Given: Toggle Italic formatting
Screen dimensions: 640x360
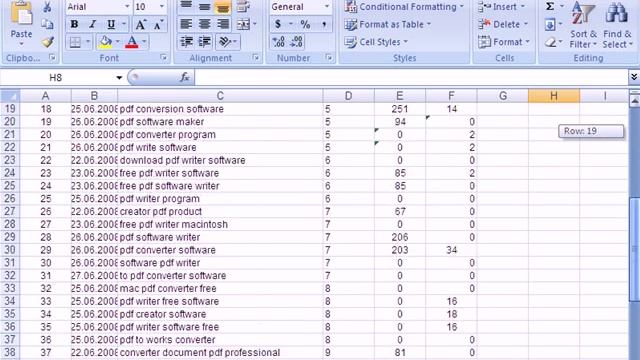Looking at the screenshot, I should [93, 24].
